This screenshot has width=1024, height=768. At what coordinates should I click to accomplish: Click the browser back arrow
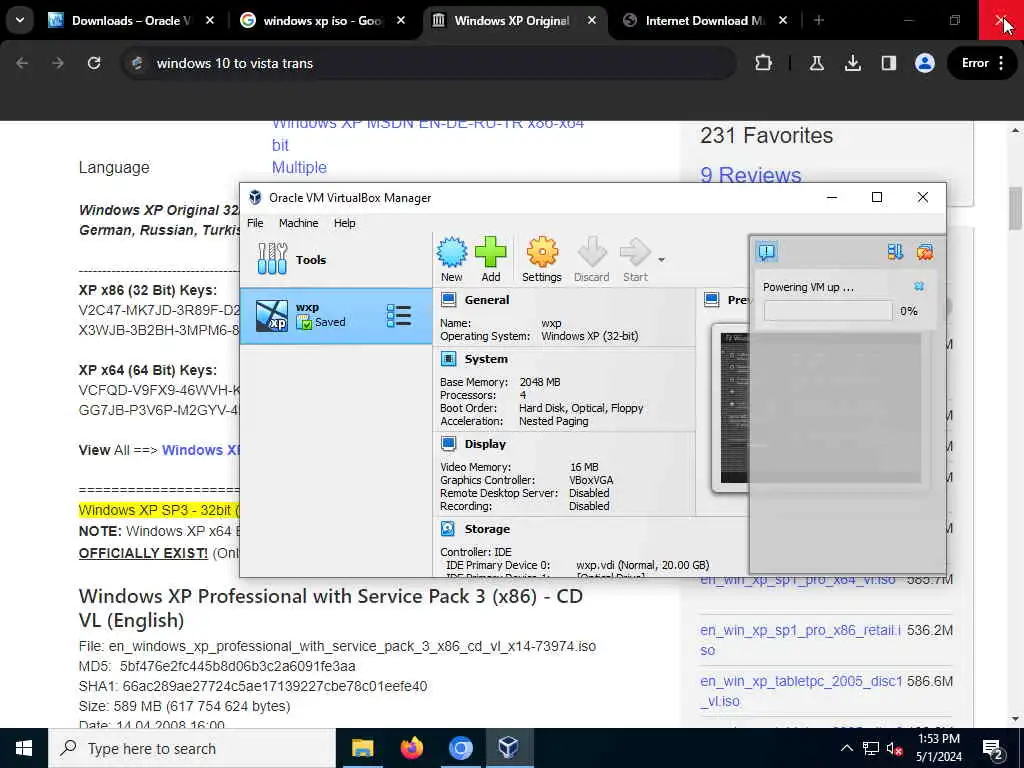pos(22,63)
